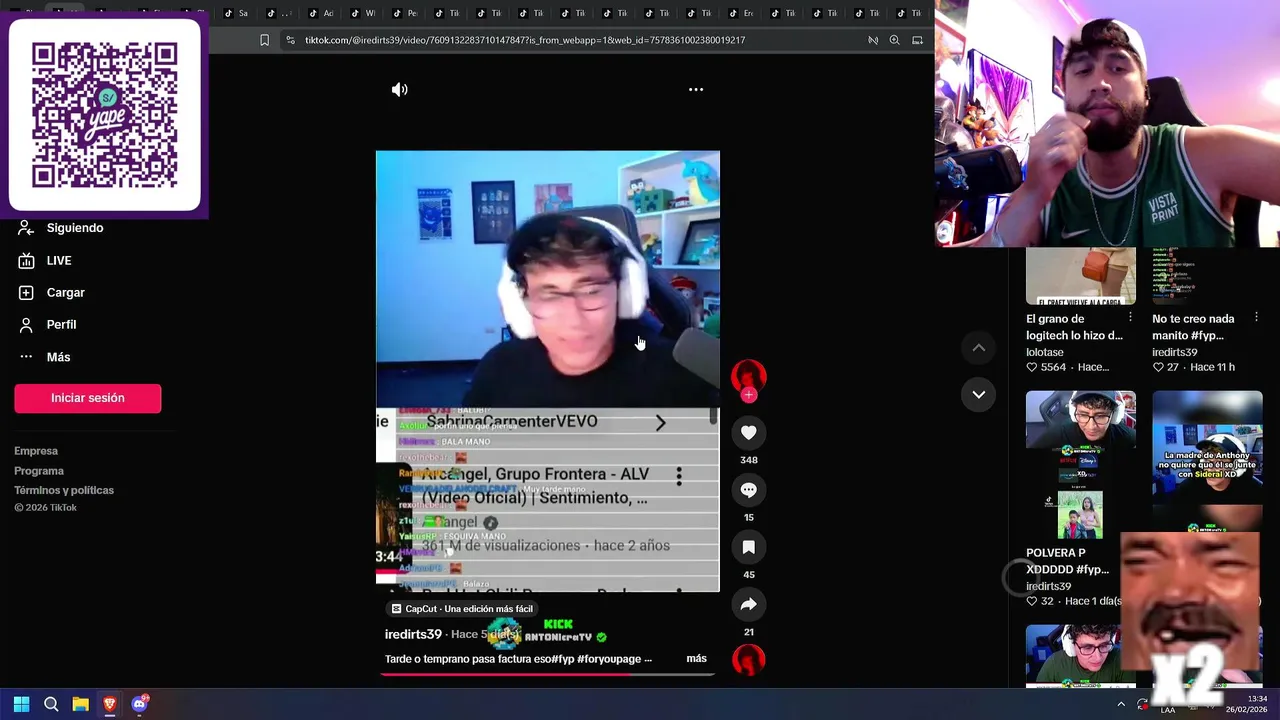
Task: Click the picture-in-picture icon in address bar
Action: point(917,40)
